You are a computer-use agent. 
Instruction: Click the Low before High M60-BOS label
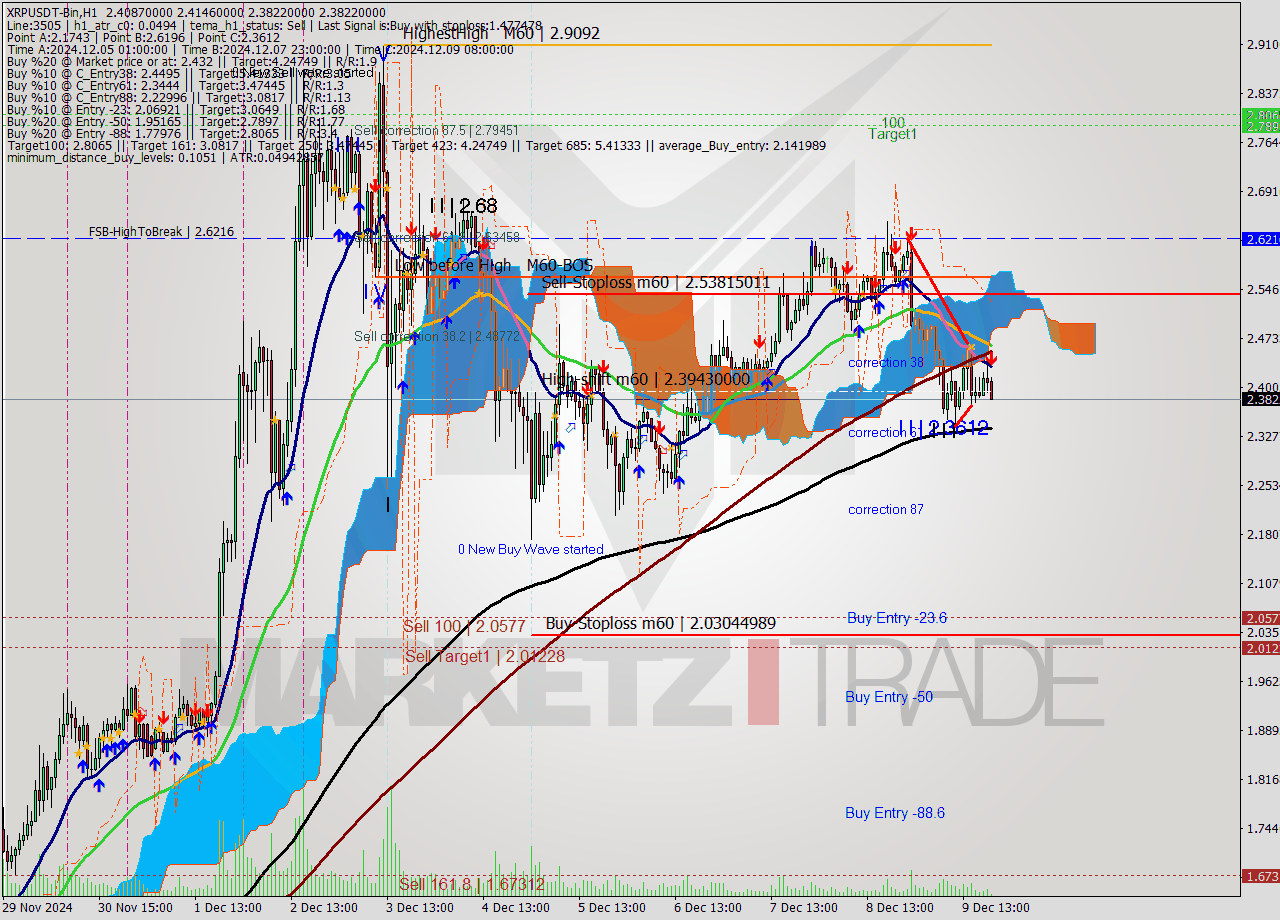tap(494, 265)
